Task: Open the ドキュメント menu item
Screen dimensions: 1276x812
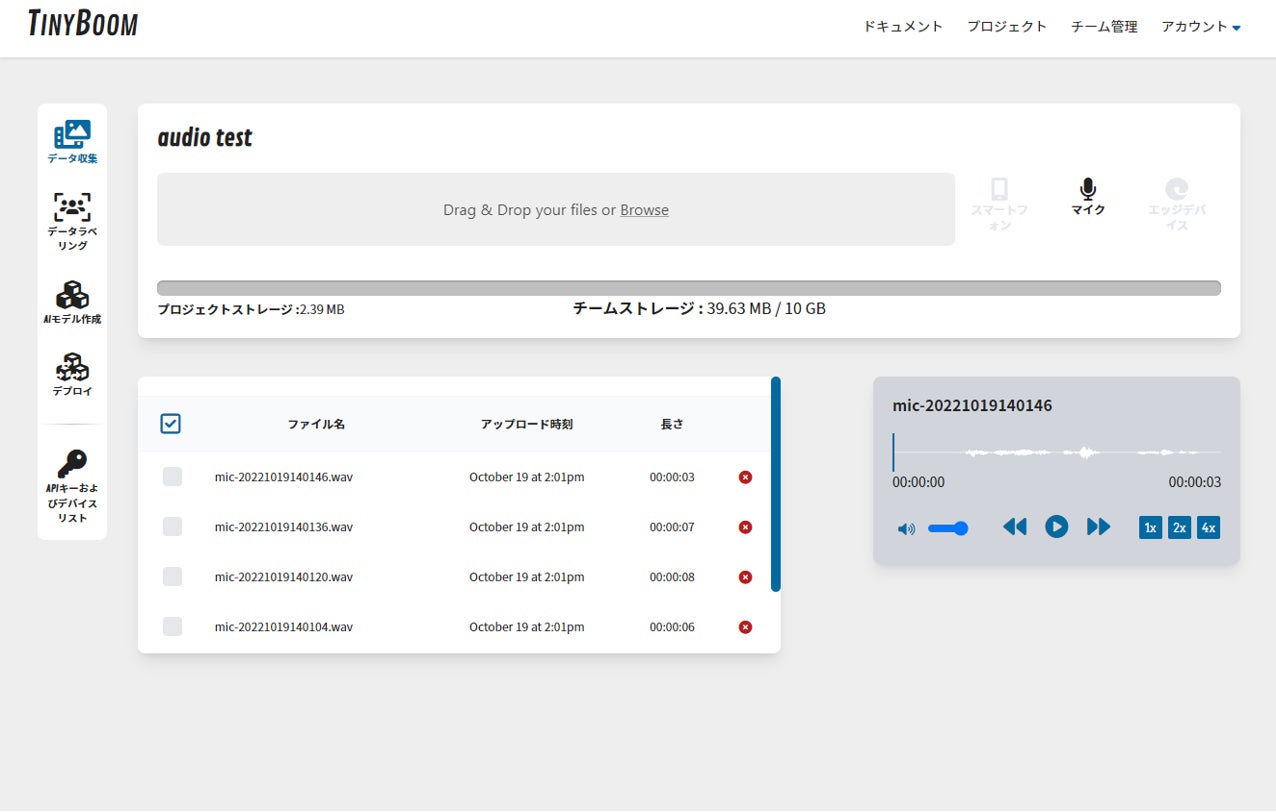Action: click(x=903, y=27)
